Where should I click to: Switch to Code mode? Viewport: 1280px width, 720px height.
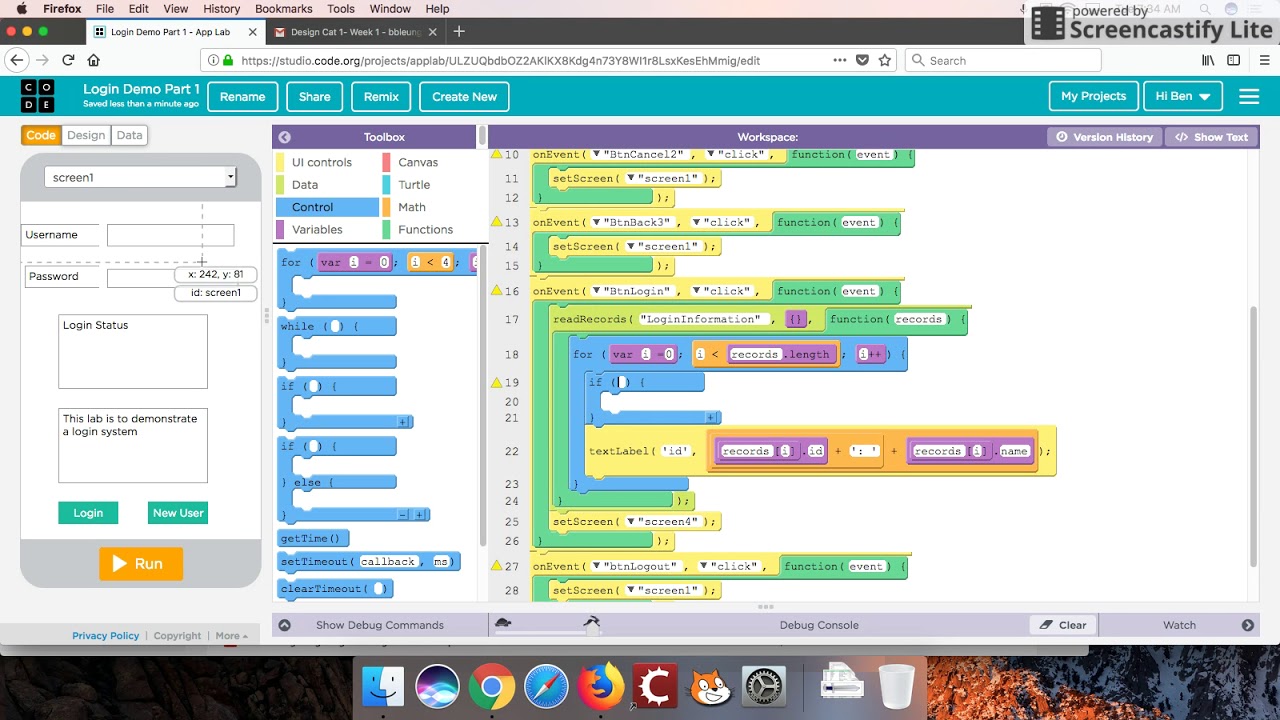(41, 135)
